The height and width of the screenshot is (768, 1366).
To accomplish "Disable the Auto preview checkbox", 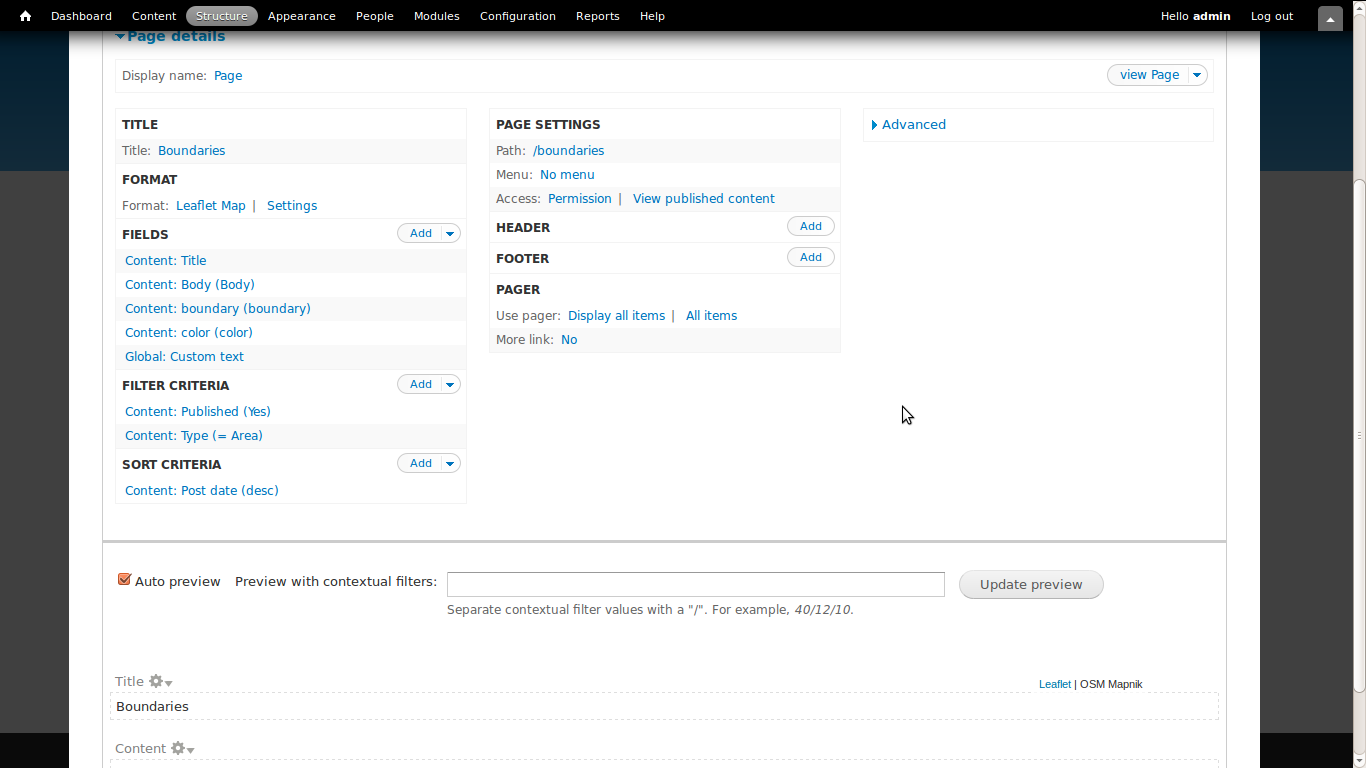I will pyautogui.click(x=124, y=579).
